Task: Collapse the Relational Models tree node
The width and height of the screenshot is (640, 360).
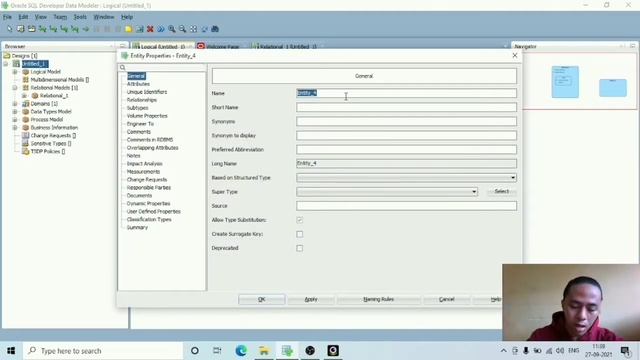Action: click(15, 88)
